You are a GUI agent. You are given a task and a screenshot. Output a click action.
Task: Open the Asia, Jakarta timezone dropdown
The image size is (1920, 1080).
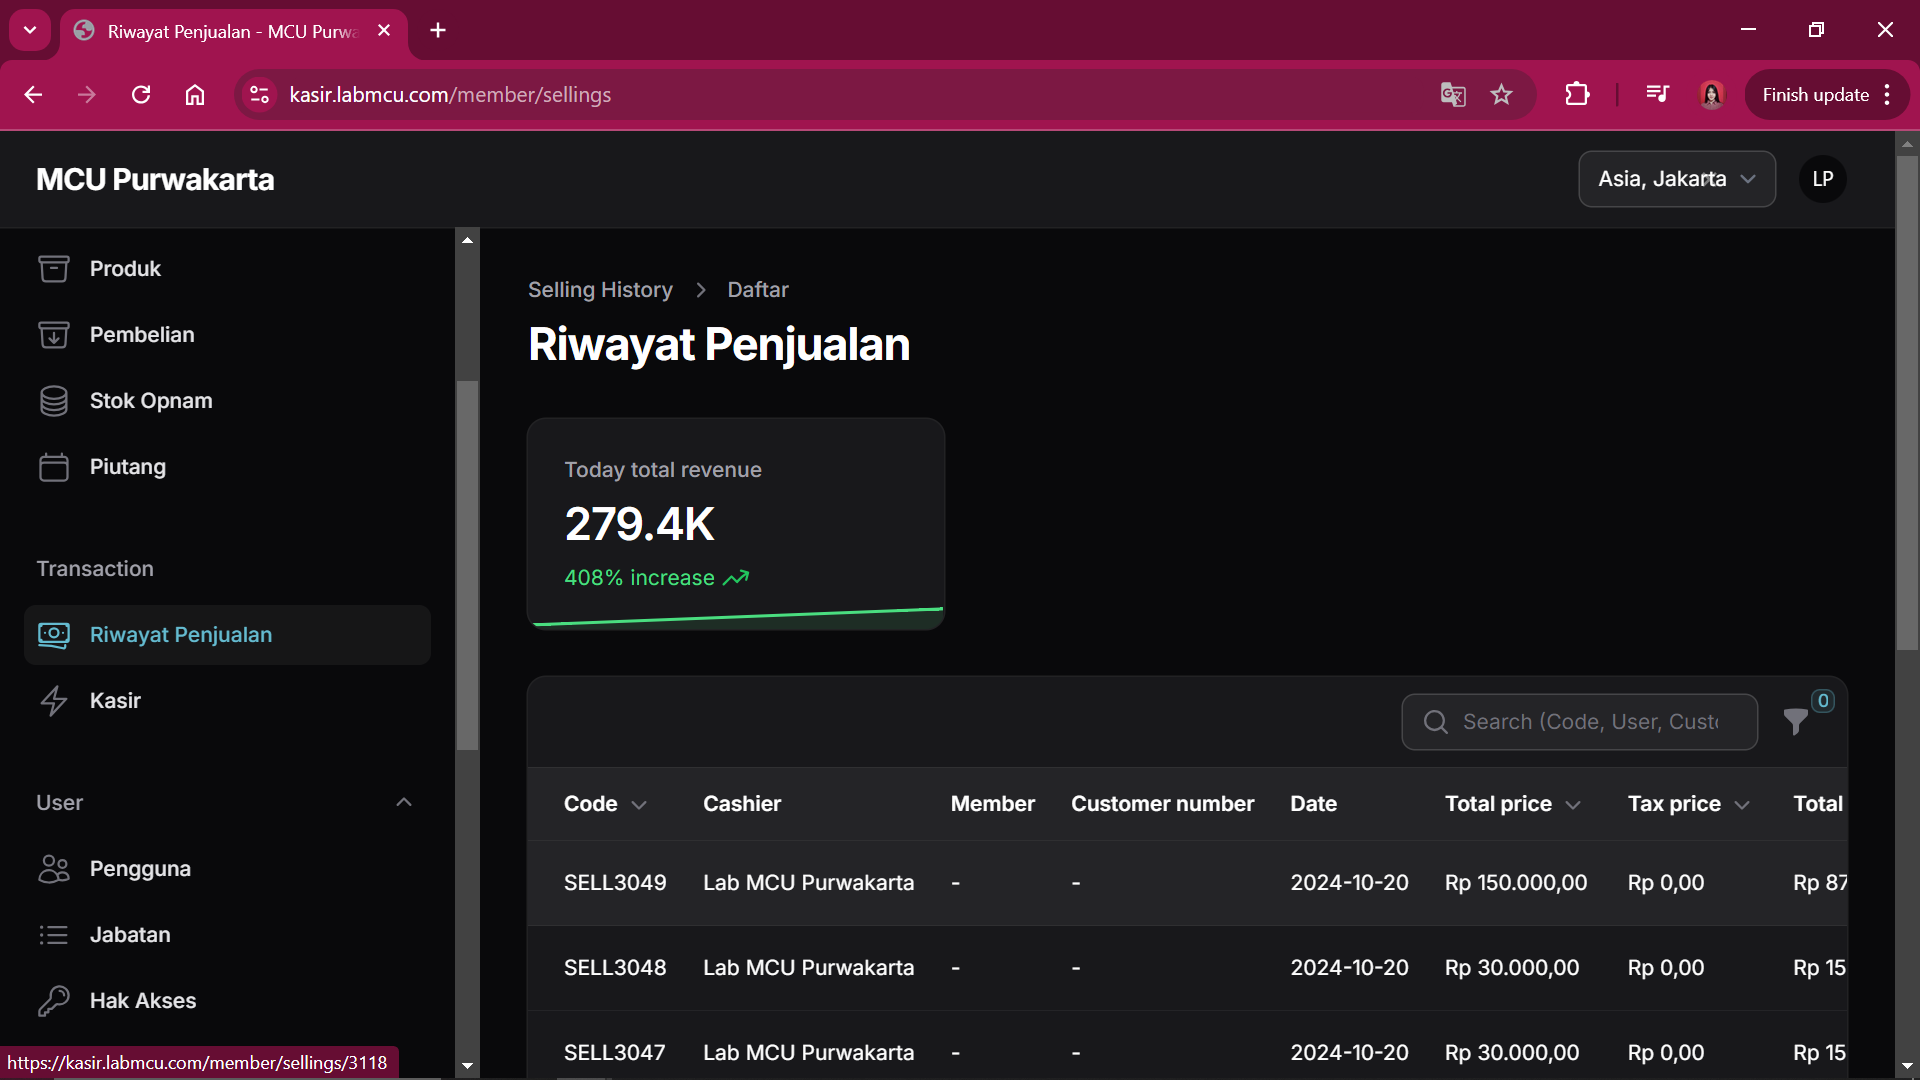coord(1676,179)
